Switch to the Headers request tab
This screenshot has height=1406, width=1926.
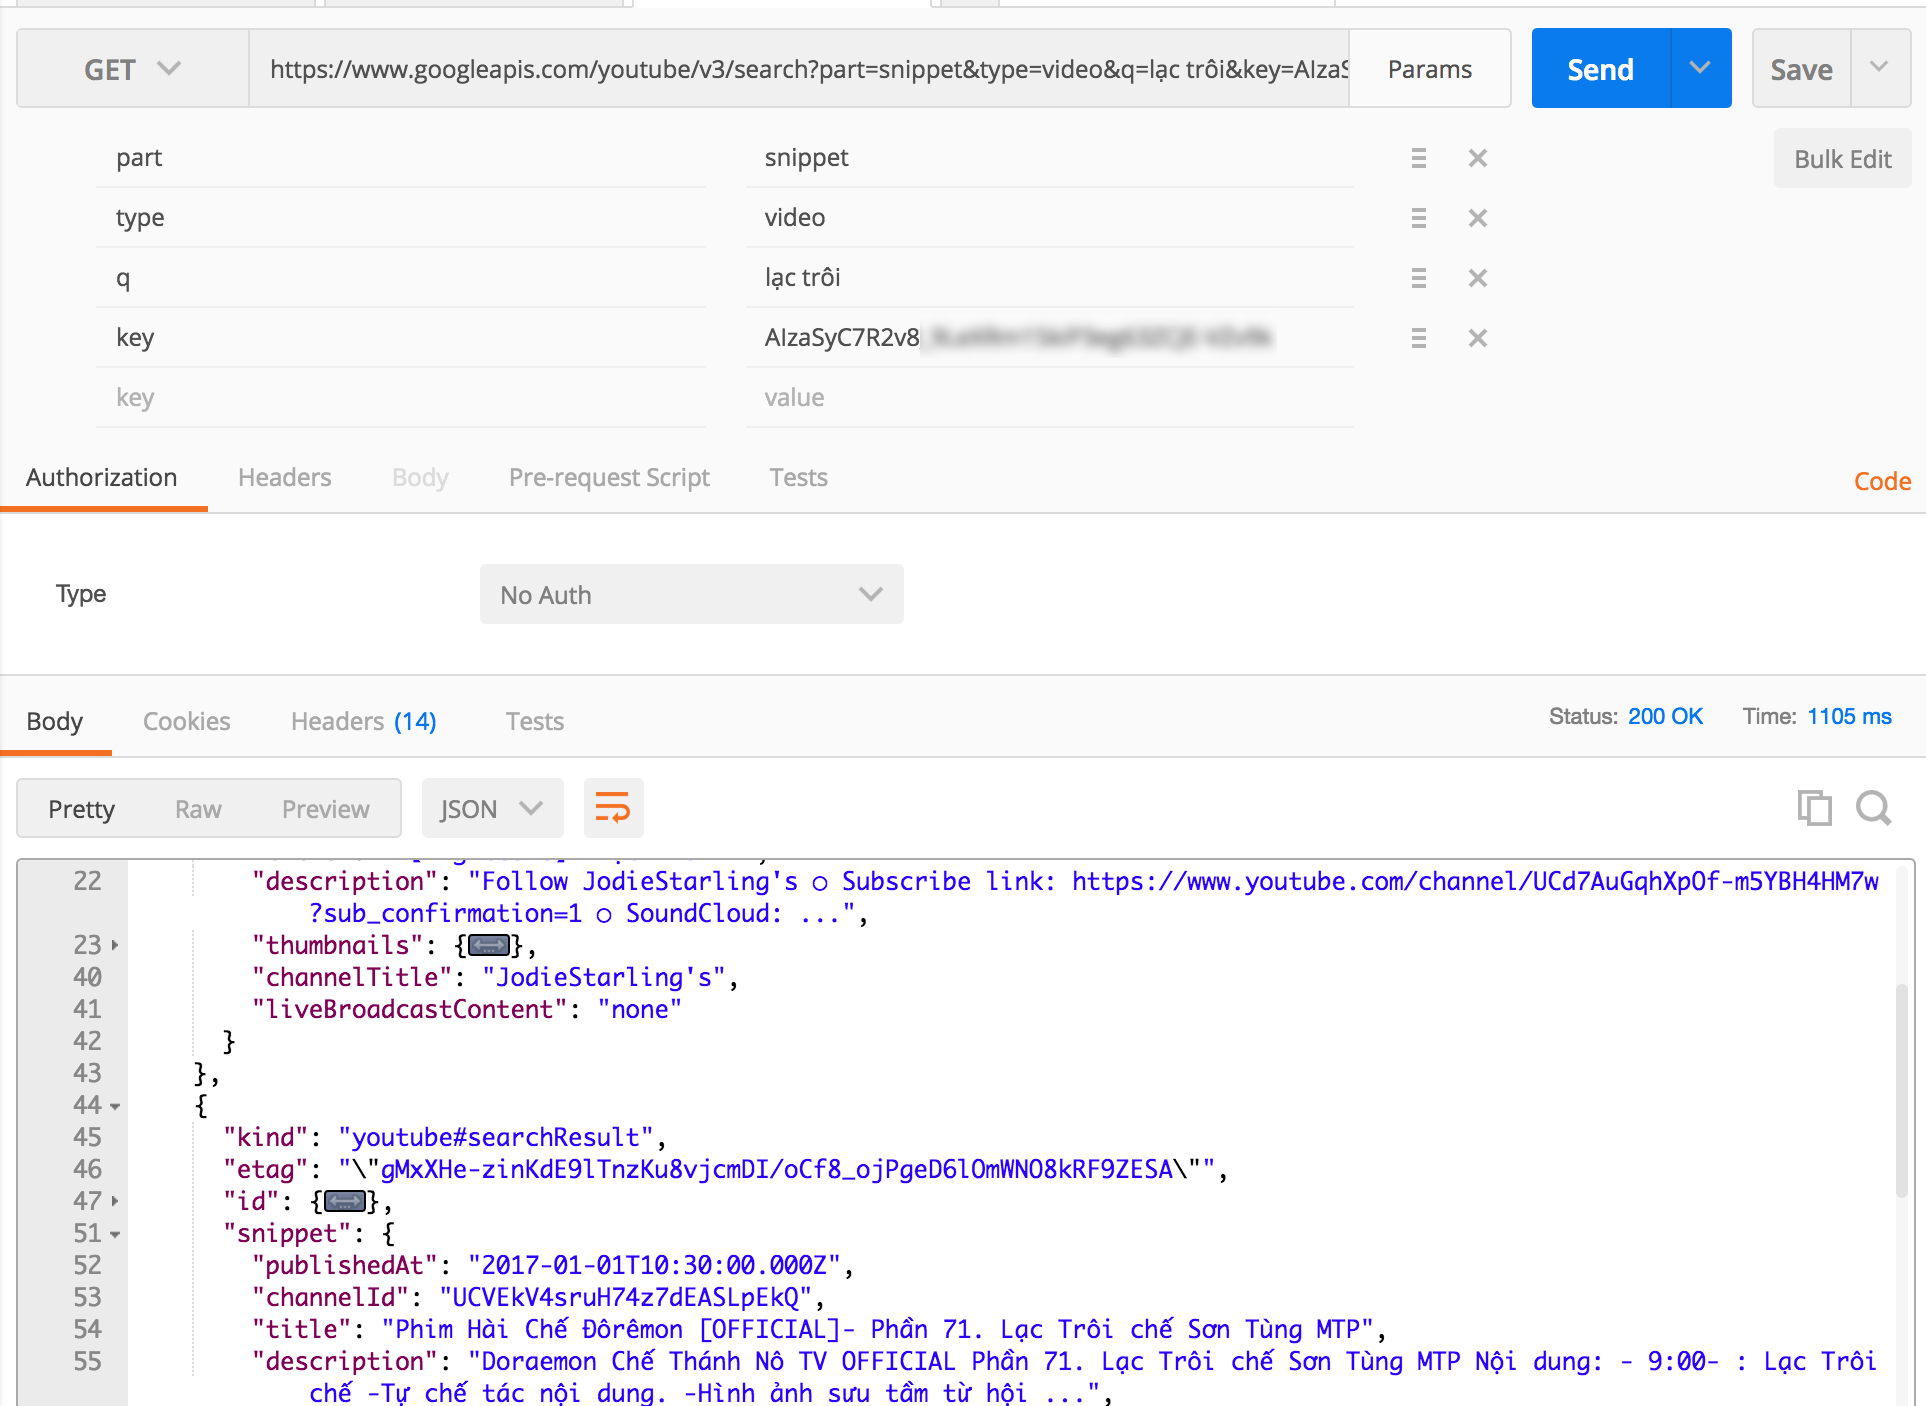(x=284, y=478)
